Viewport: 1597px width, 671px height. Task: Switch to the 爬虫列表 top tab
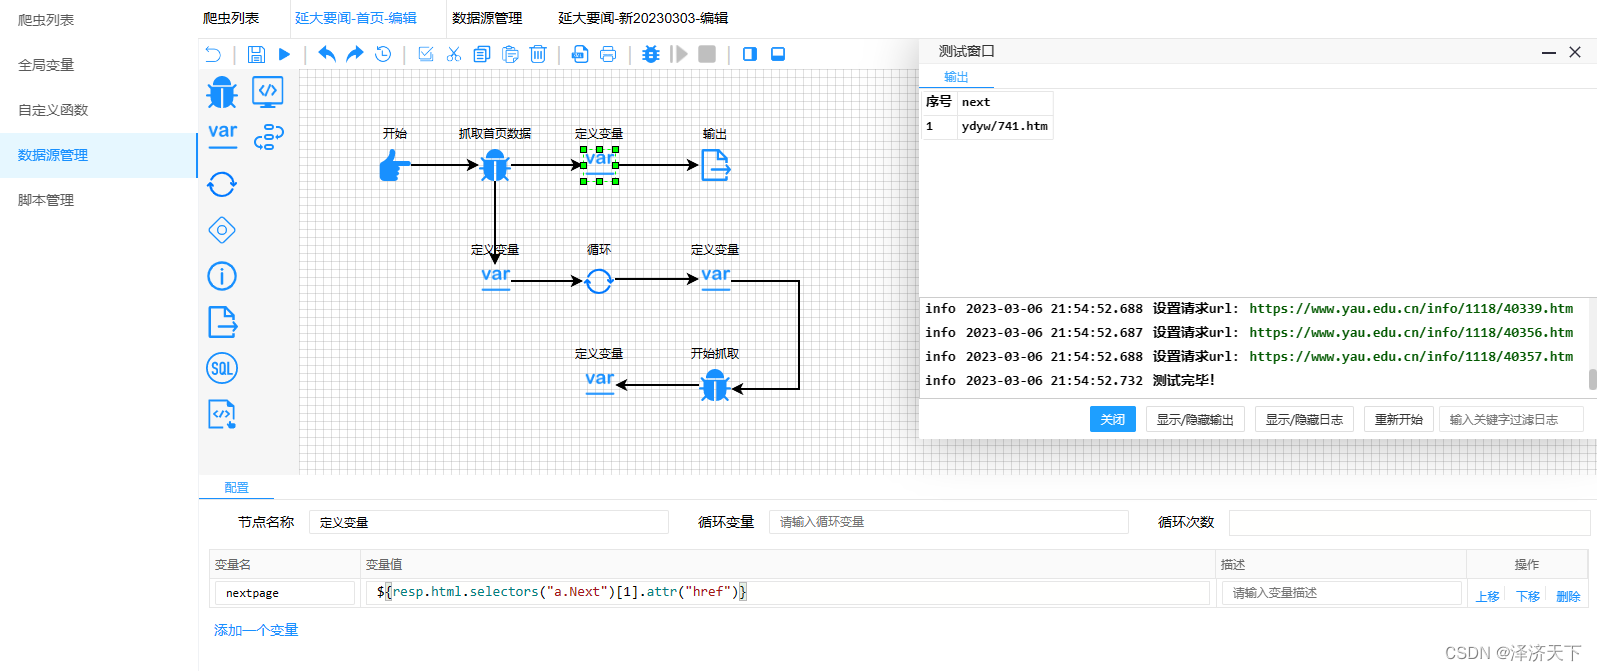coord(231,18)
